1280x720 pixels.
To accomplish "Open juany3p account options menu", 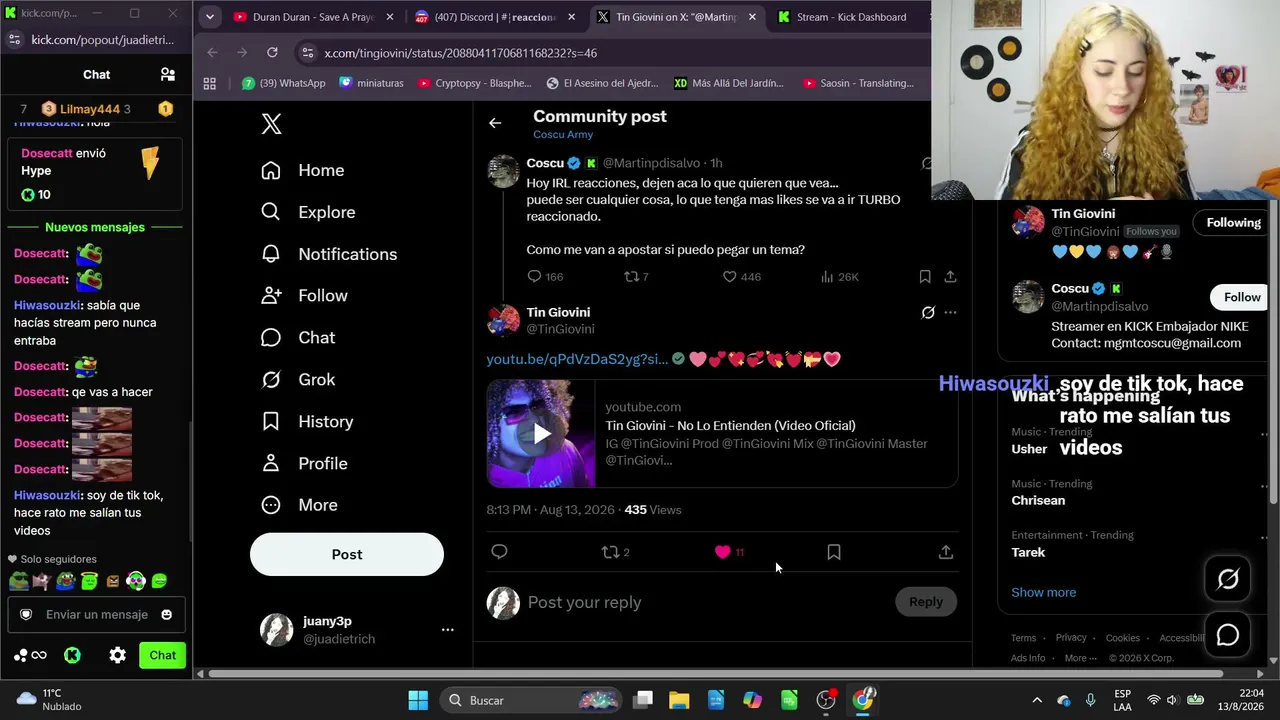I will click(x=448, y=630).
